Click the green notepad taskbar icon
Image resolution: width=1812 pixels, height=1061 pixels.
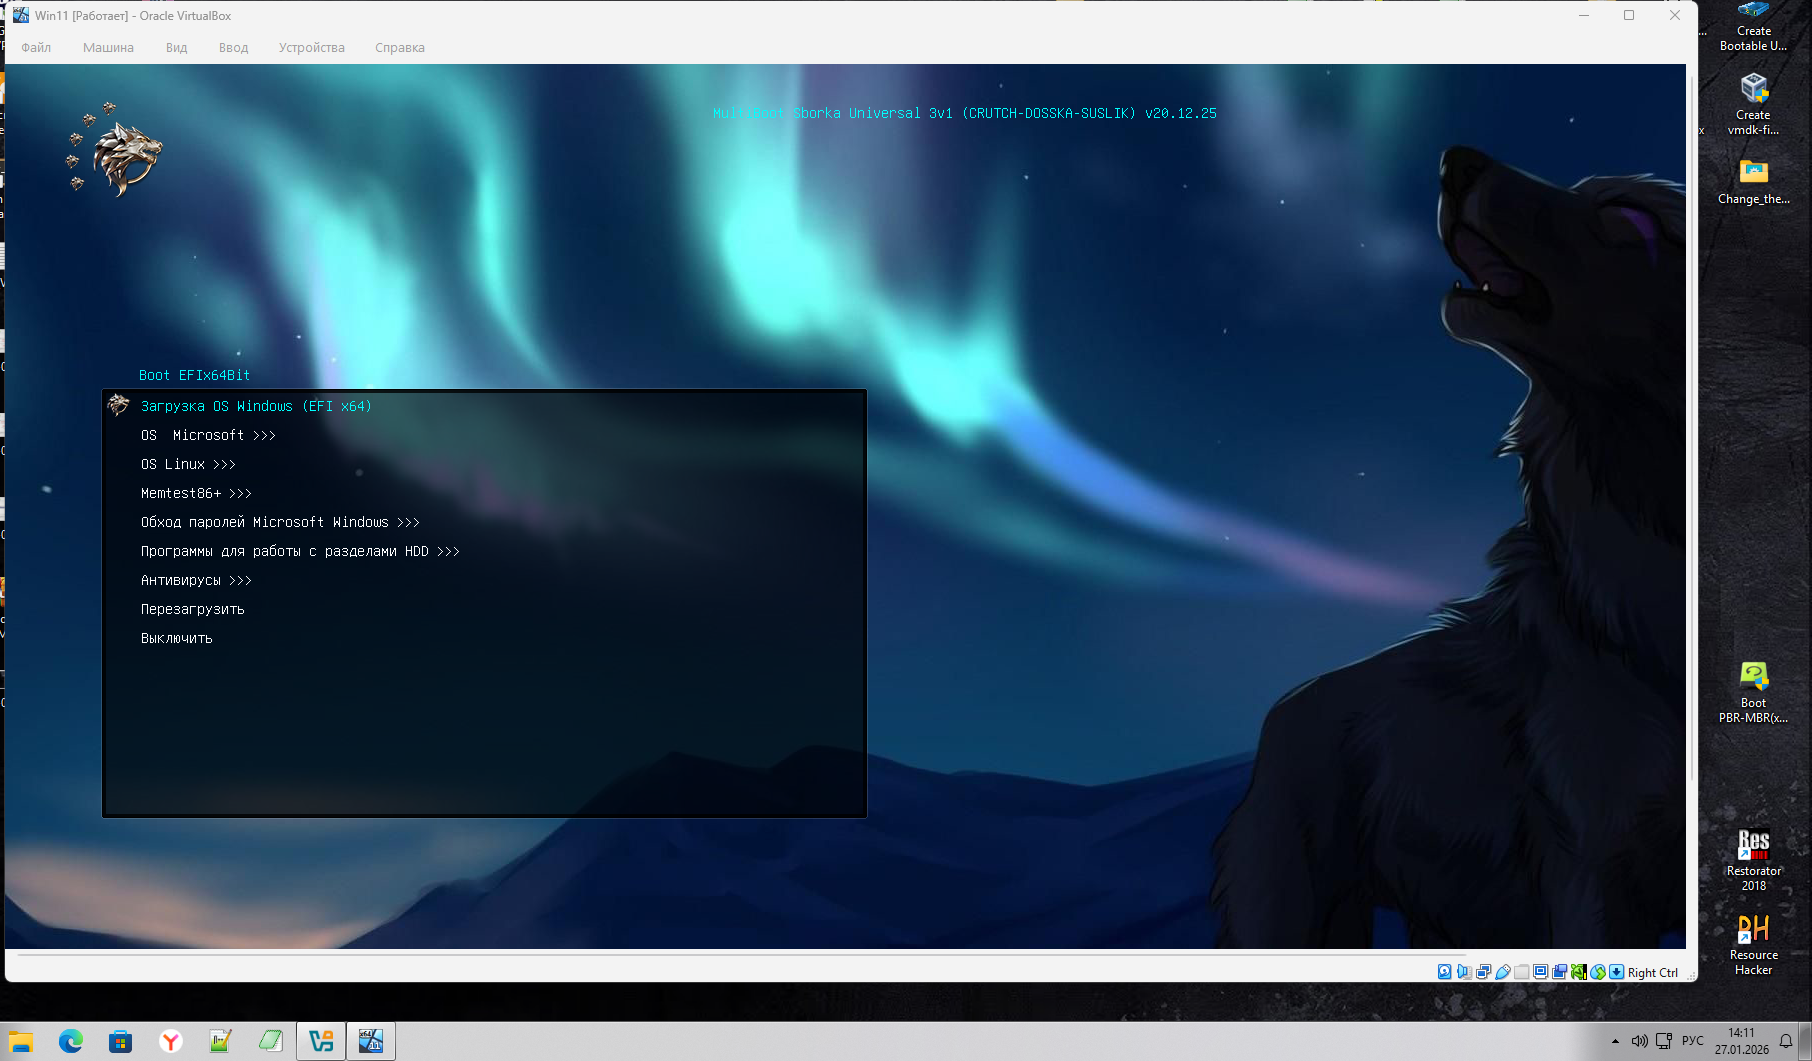coord(271,1041)
